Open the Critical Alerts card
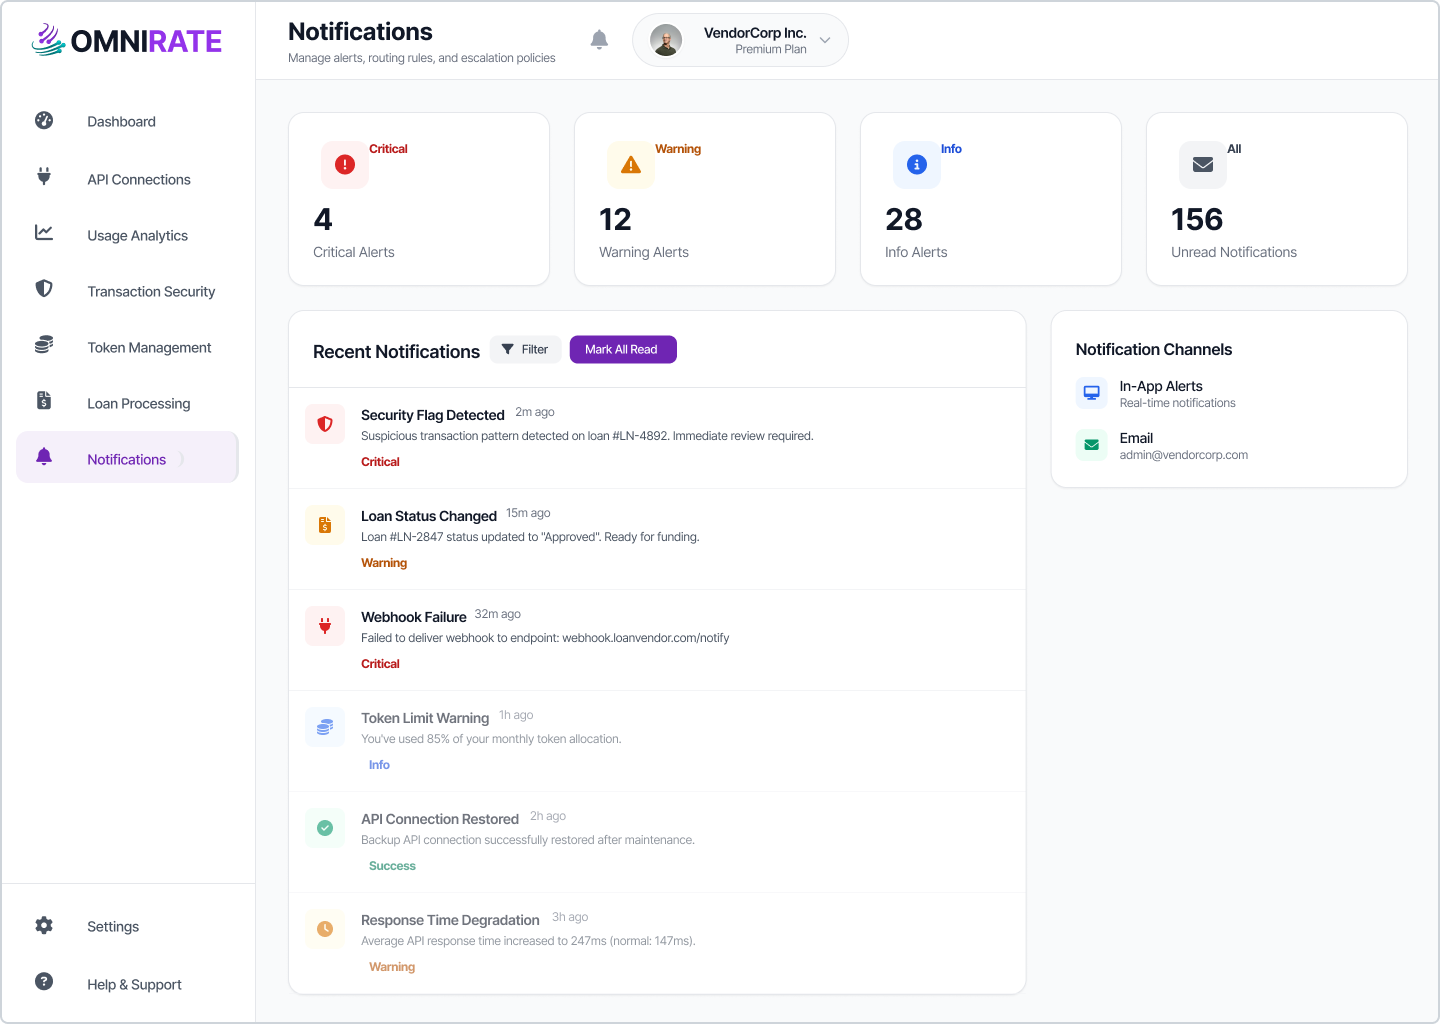The image size is (1440, 1024). [419, 199]
